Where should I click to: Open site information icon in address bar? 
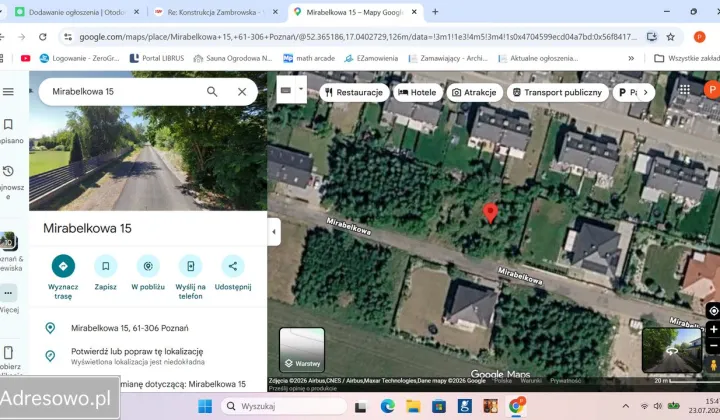coord(68,37)
